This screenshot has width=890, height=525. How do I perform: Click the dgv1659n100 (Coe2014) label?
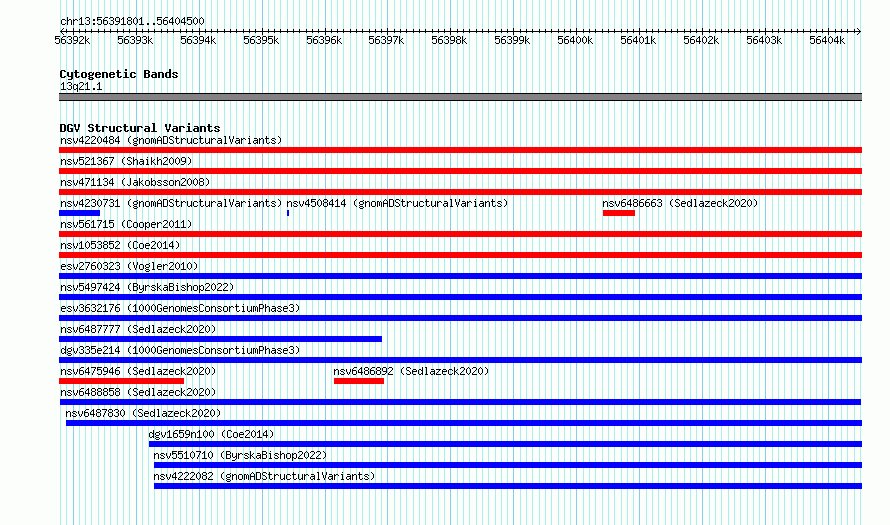(x=211, y=434)
